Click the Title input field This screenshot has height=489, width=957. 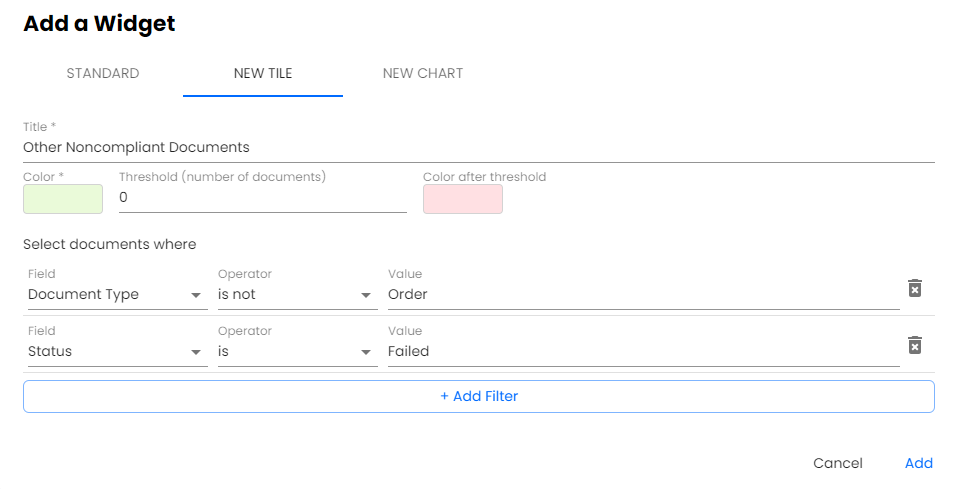tap(479, 148)
